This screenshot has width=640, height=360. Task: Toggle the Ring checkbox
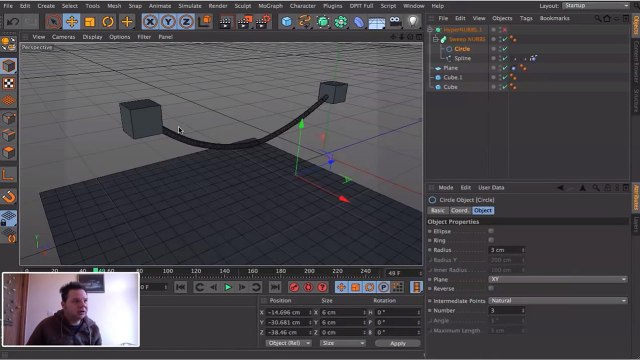pos(491,240)
